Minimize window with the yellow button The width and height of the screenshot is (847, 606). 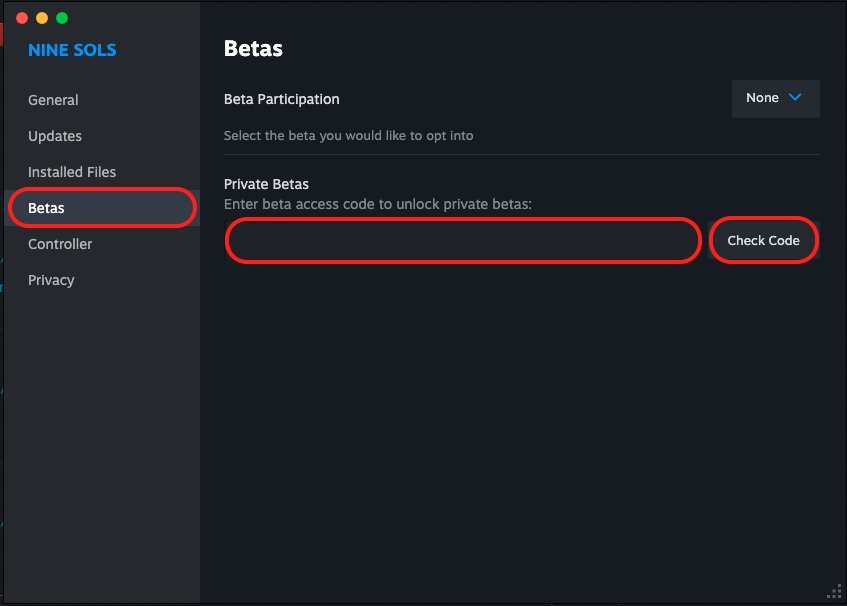pos(42,18)
